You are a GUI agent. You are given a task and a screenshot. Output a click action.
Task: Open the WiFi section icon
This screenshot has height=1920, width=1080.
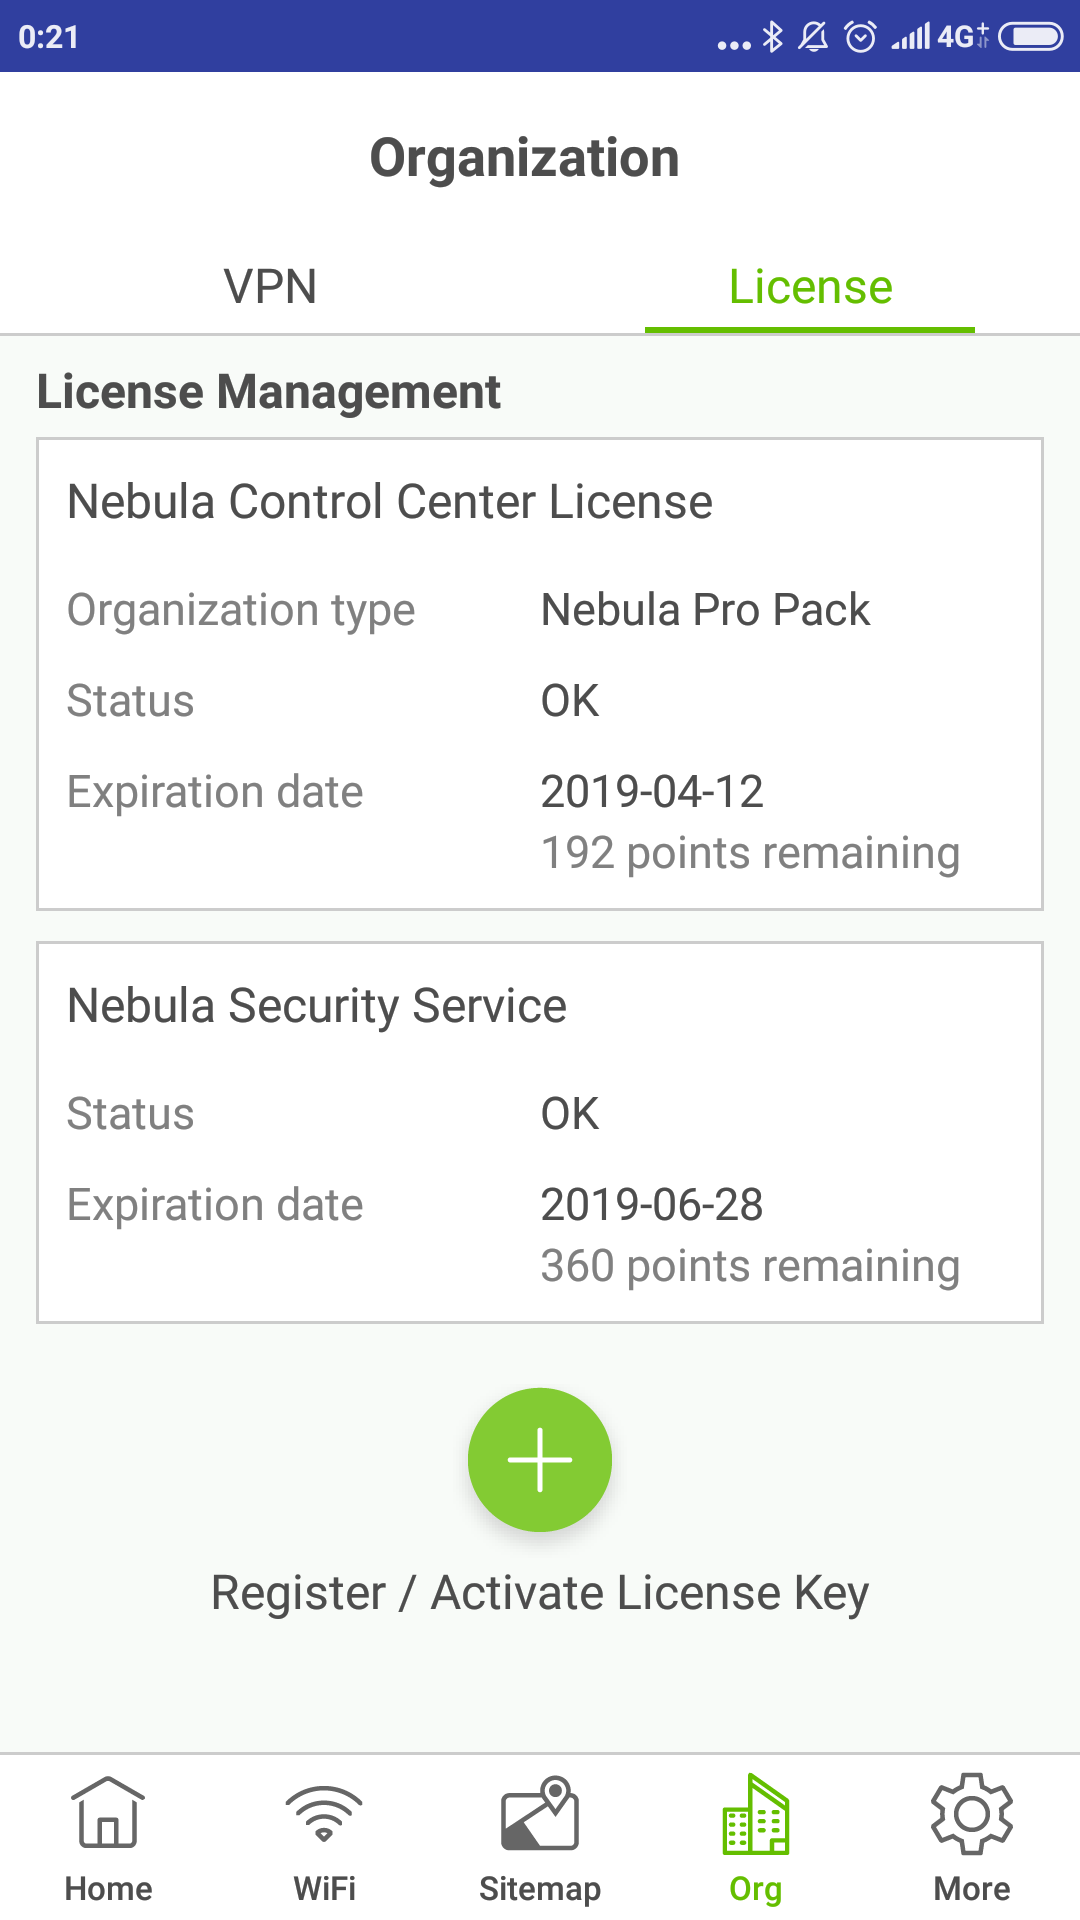click(x=324, y=1812)
